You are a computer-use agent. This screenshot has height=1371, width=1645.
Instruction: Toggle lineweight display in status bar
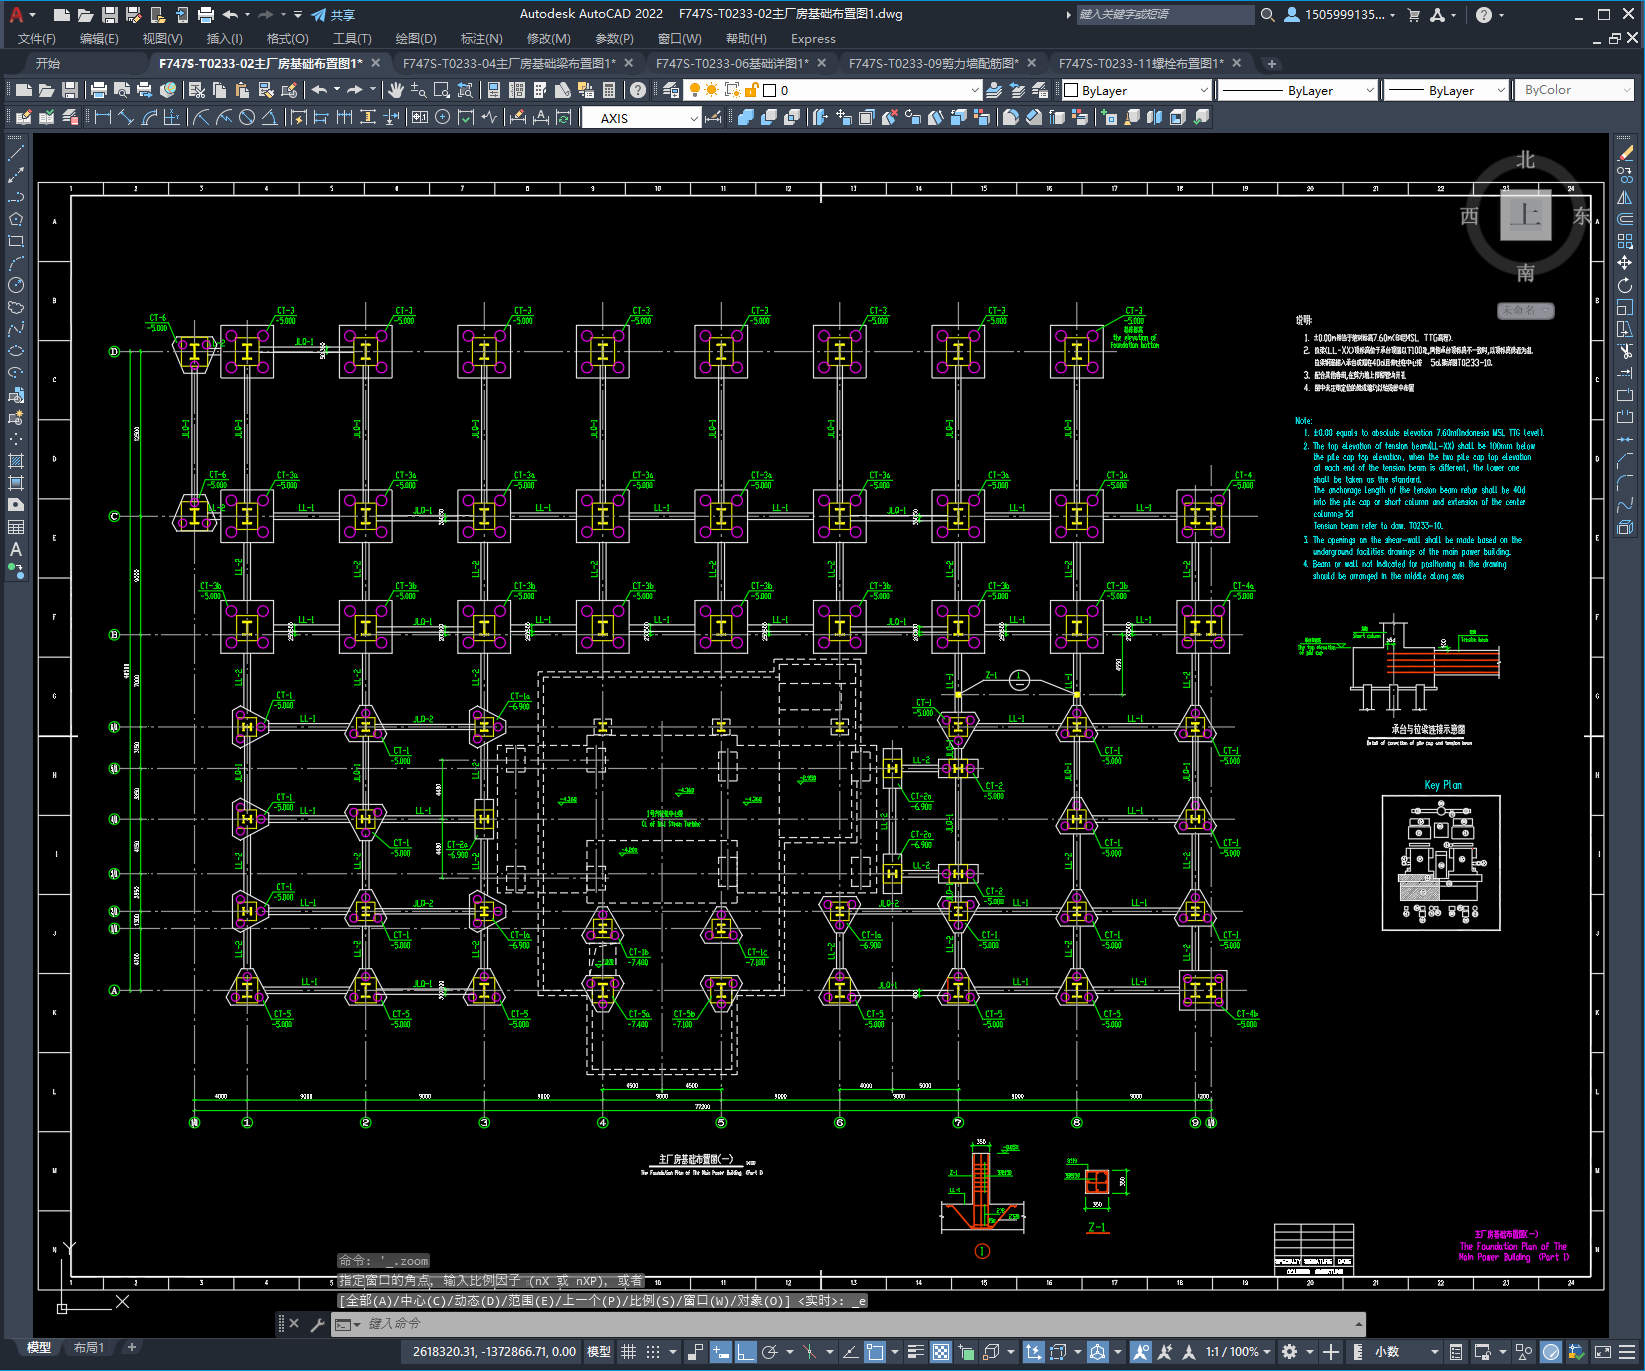[916, 1352]
